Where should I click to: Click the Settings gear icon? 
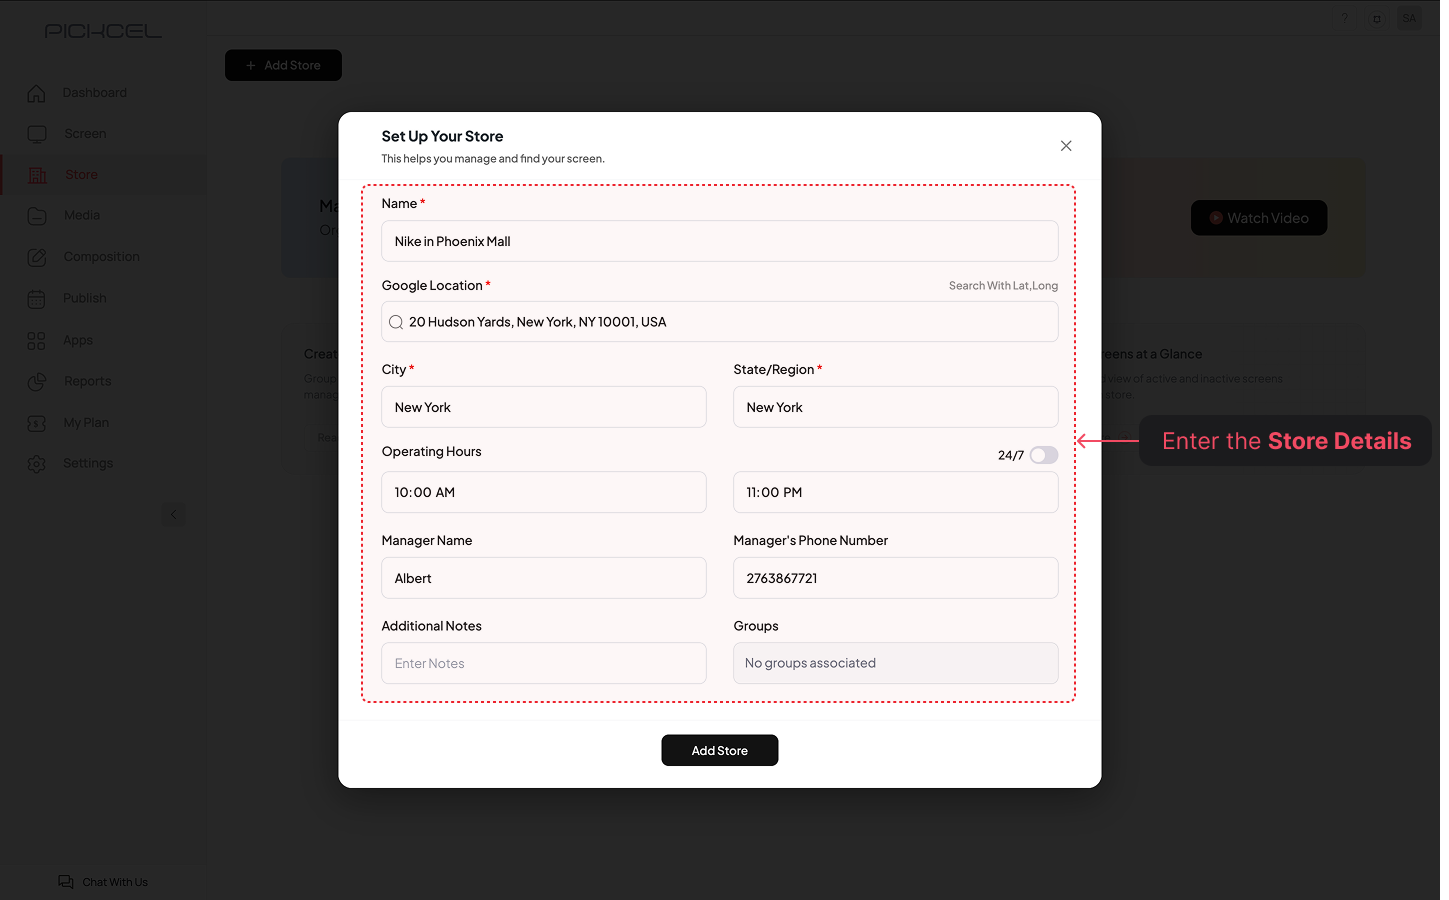(37, 464)
